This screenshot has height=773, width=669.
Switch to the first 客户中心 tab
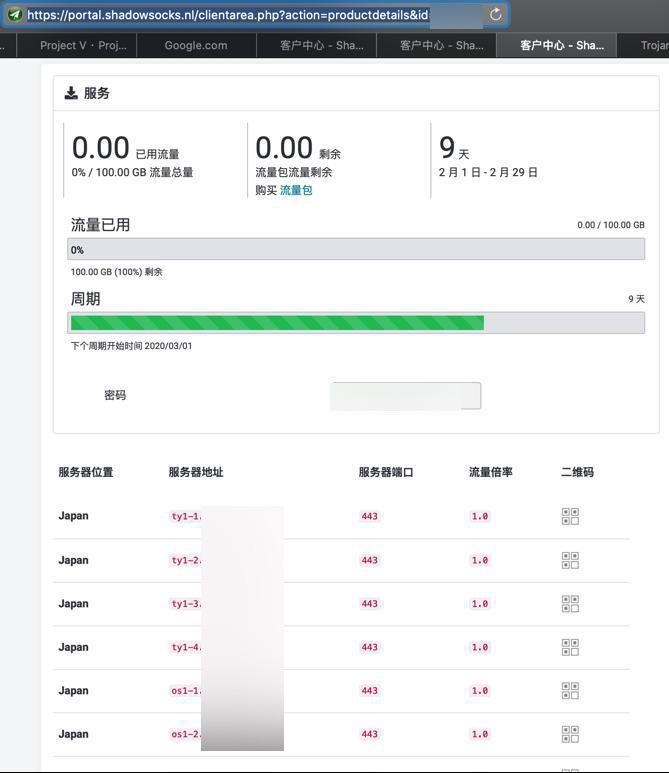[317, 45]
